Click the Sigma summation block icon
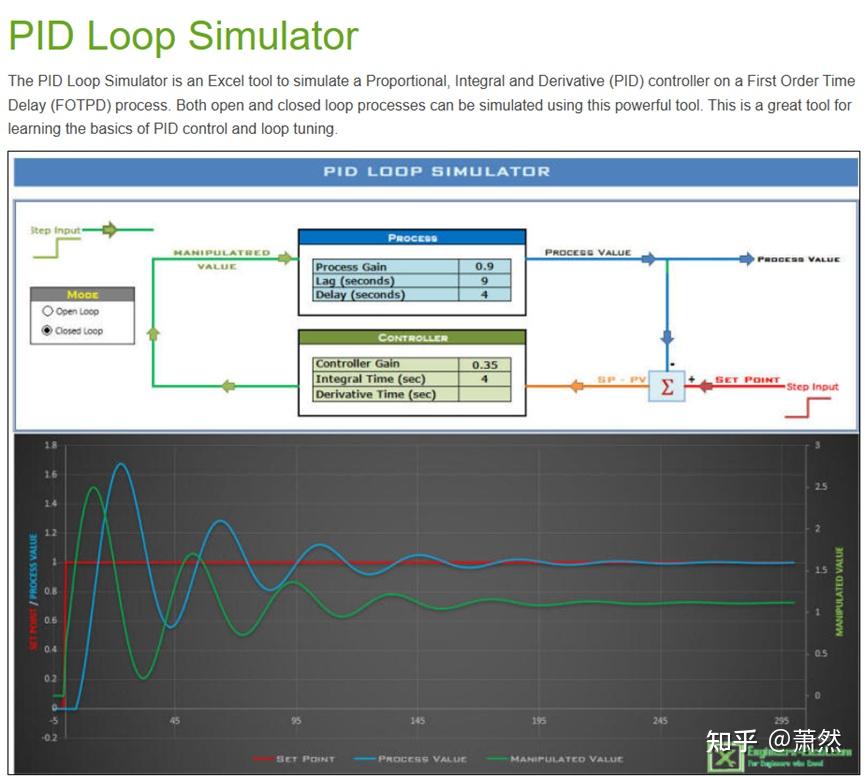 (x=666, y=386)
